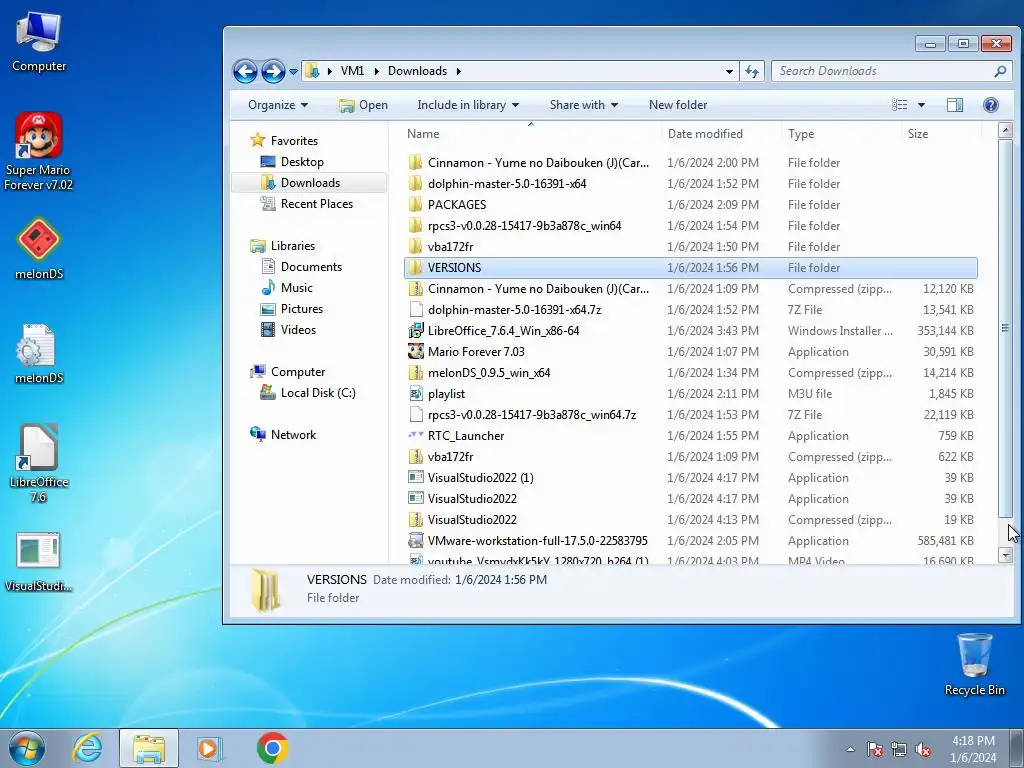
Task: Select the VMware-workstation-full-17.5.0 installer icon
Action: [x=415, y=540]
